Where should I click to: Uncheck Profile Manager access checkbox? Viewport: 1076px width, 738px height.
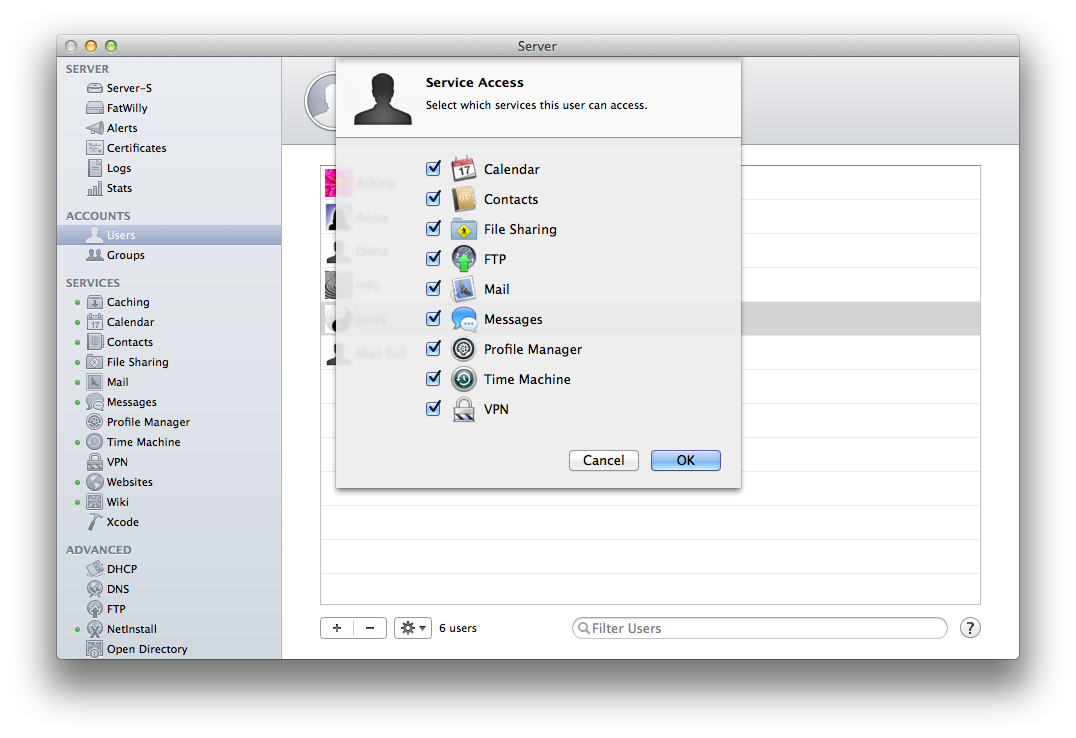(x=433, y=348)
